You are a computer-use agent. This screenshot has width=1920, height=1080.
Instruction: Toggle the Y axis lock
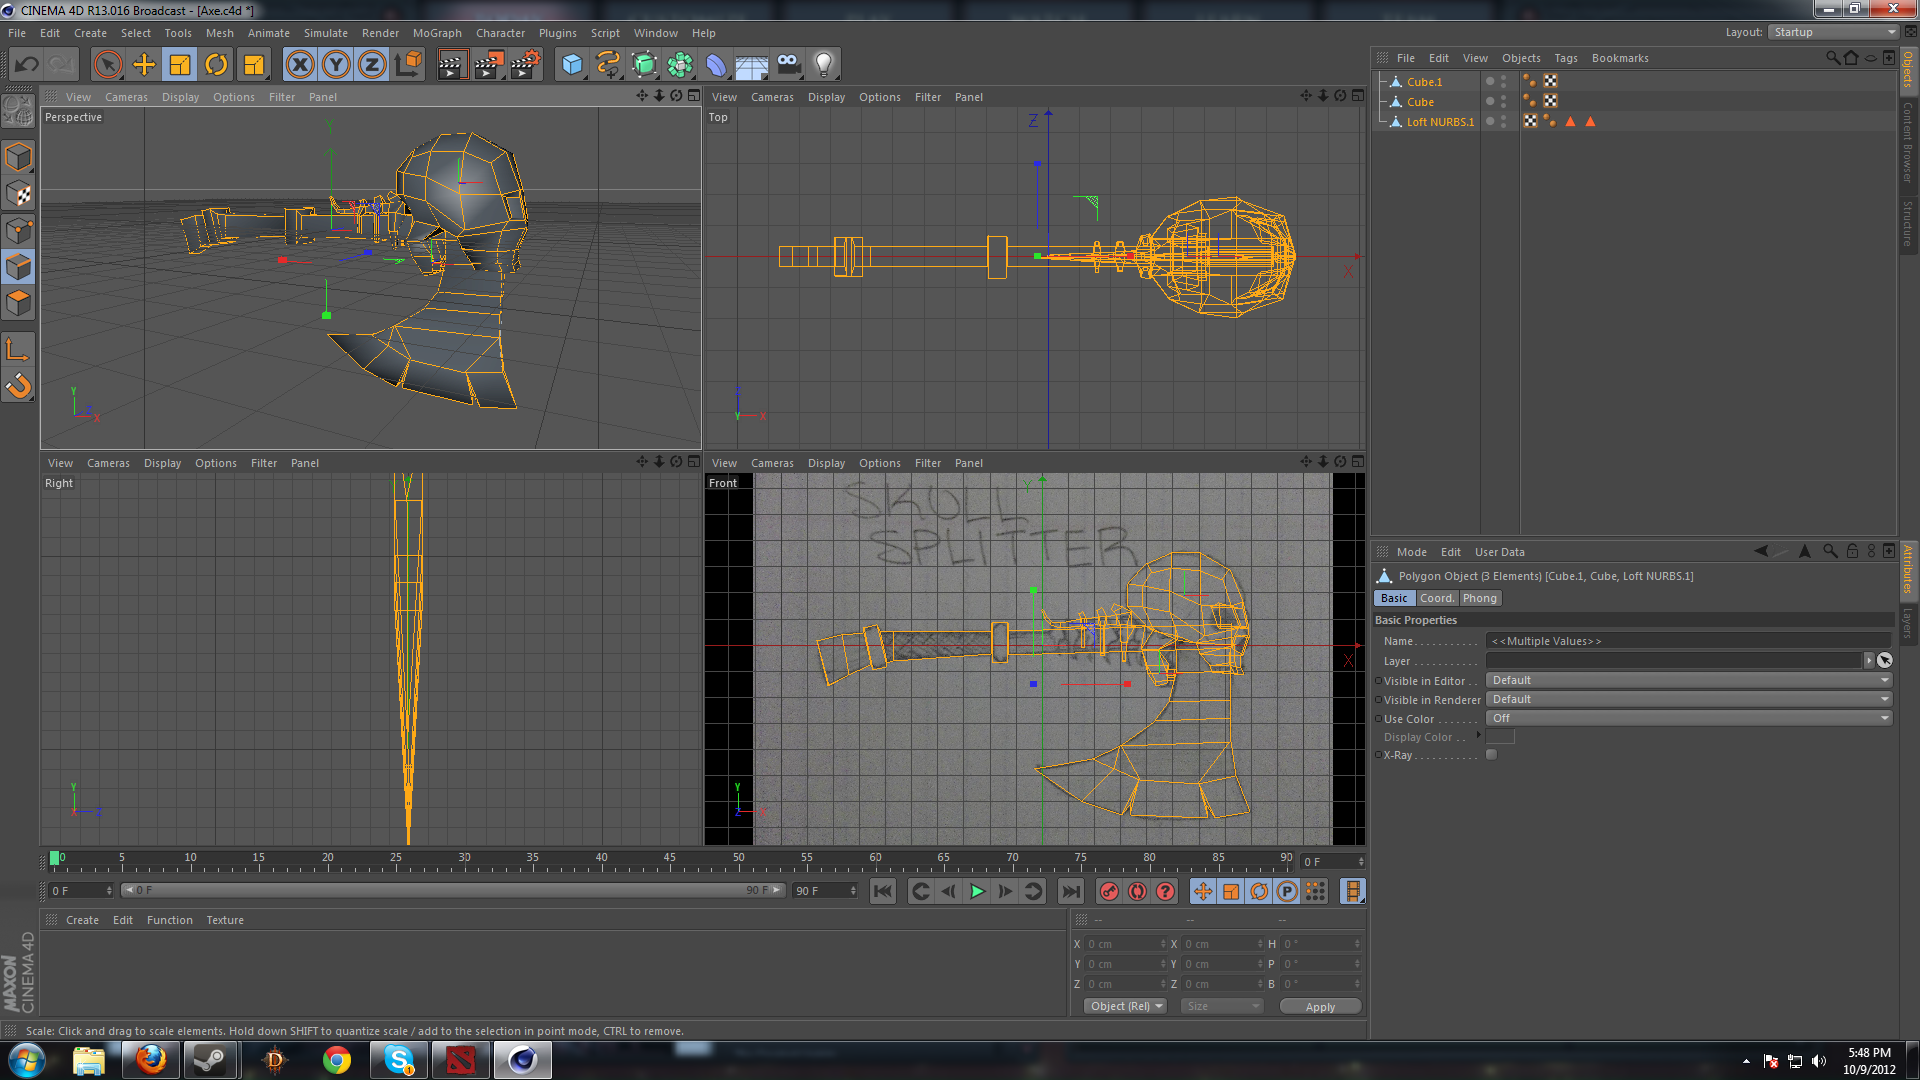pyautogui.click(x=336, y=65)
